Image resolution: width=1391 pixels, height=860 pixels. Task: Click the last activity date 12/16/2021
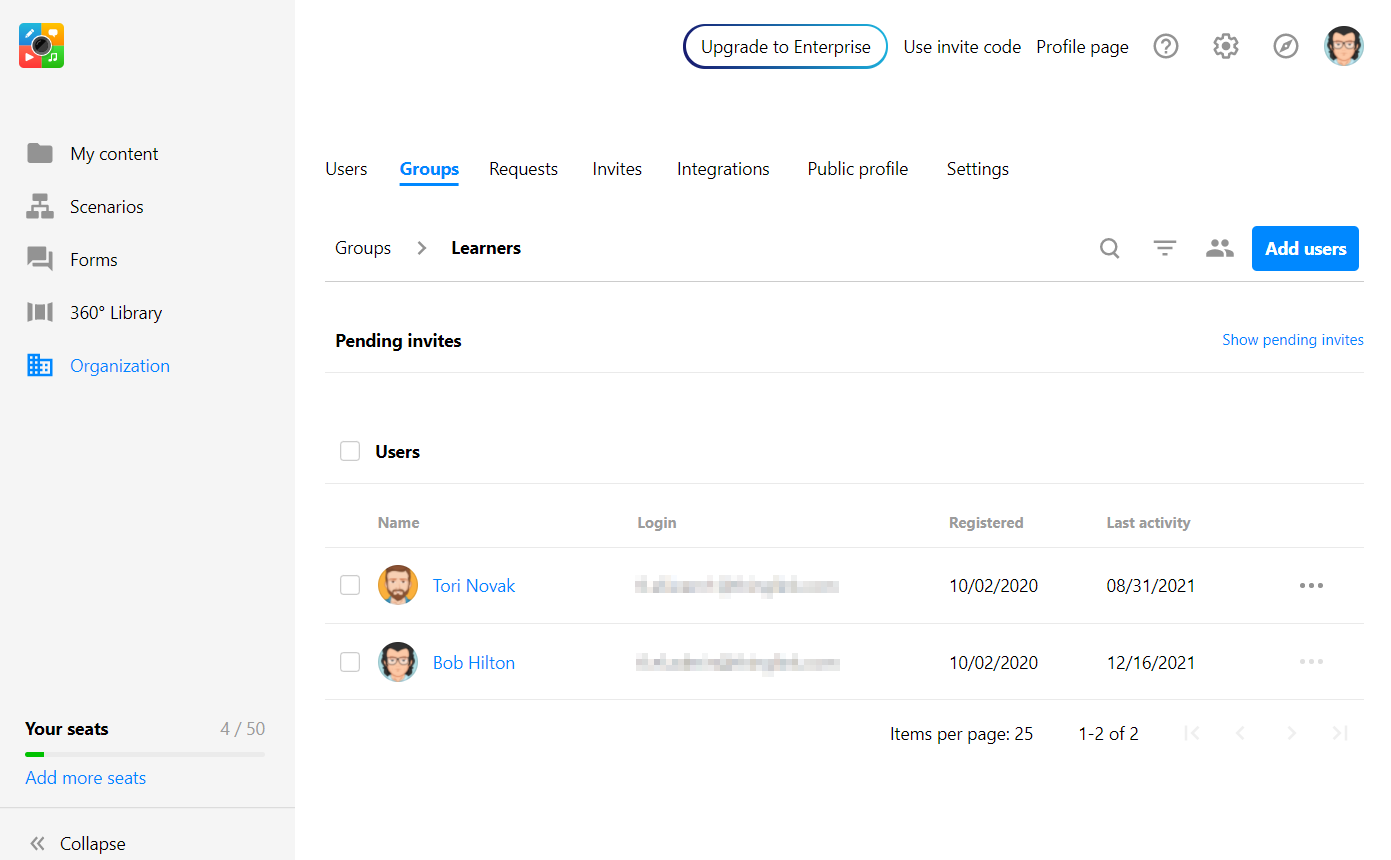(1151, 662)
